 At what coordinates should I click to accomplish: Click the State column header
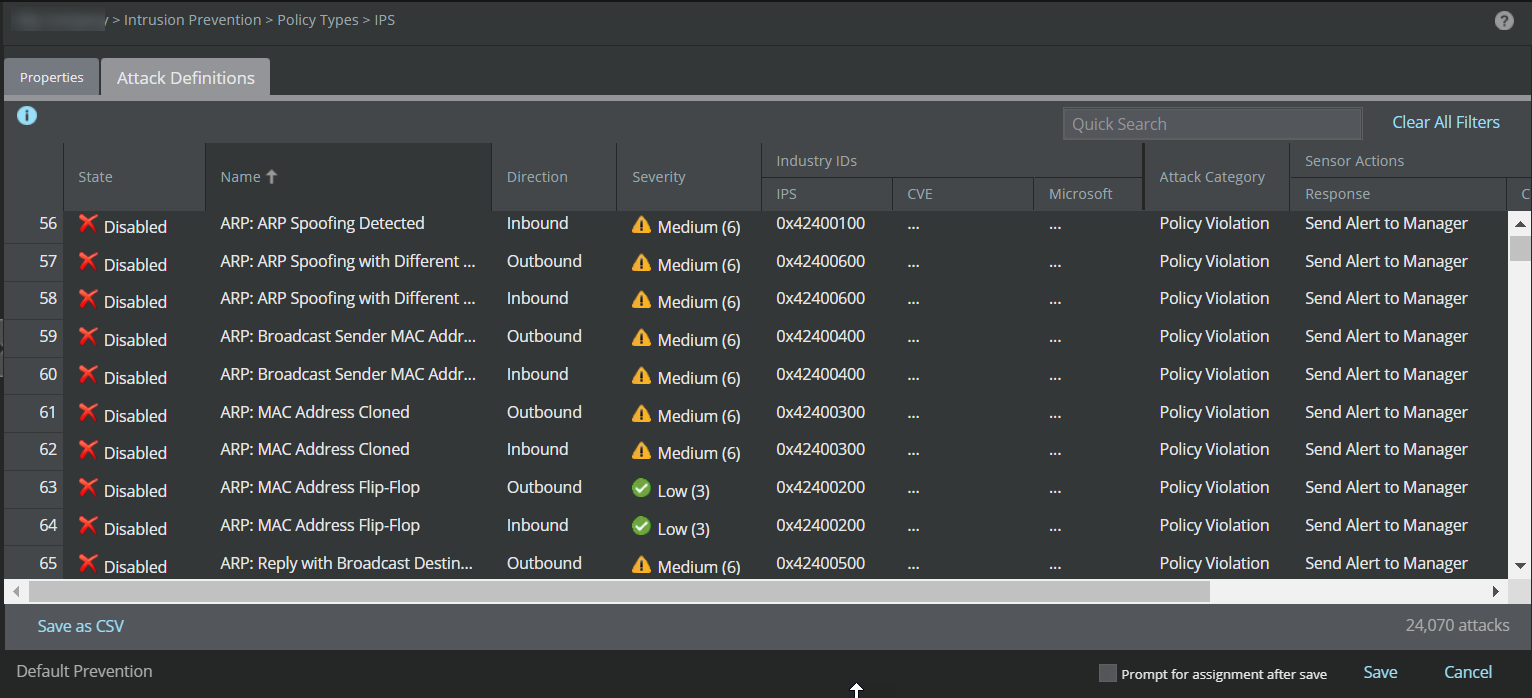coord(135,177)
